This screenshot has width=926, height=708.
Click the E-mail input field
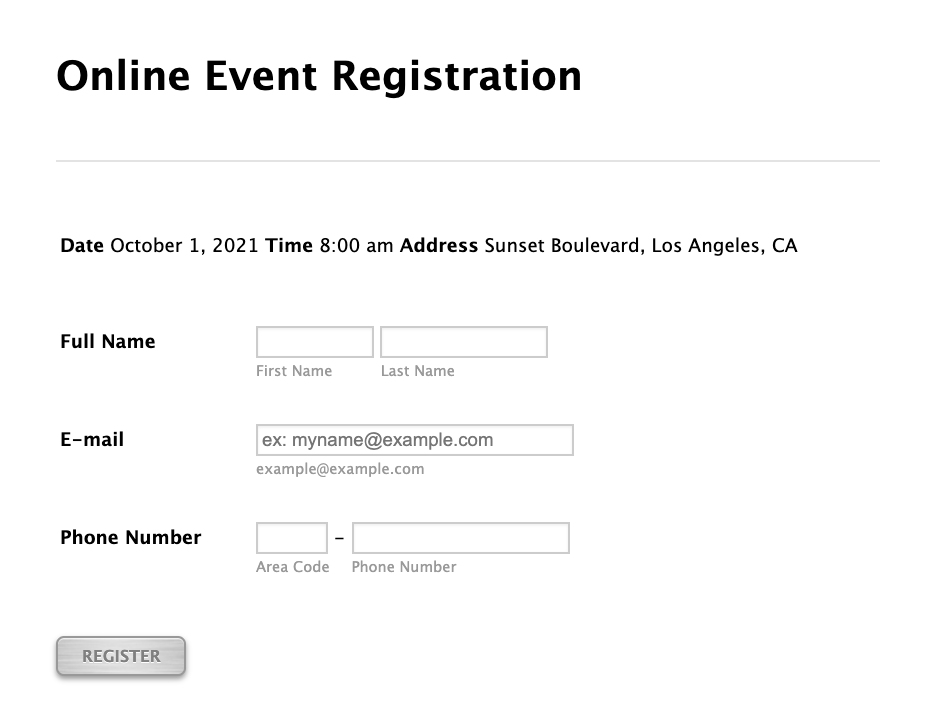pyautogui.click(x=414, y=440)
